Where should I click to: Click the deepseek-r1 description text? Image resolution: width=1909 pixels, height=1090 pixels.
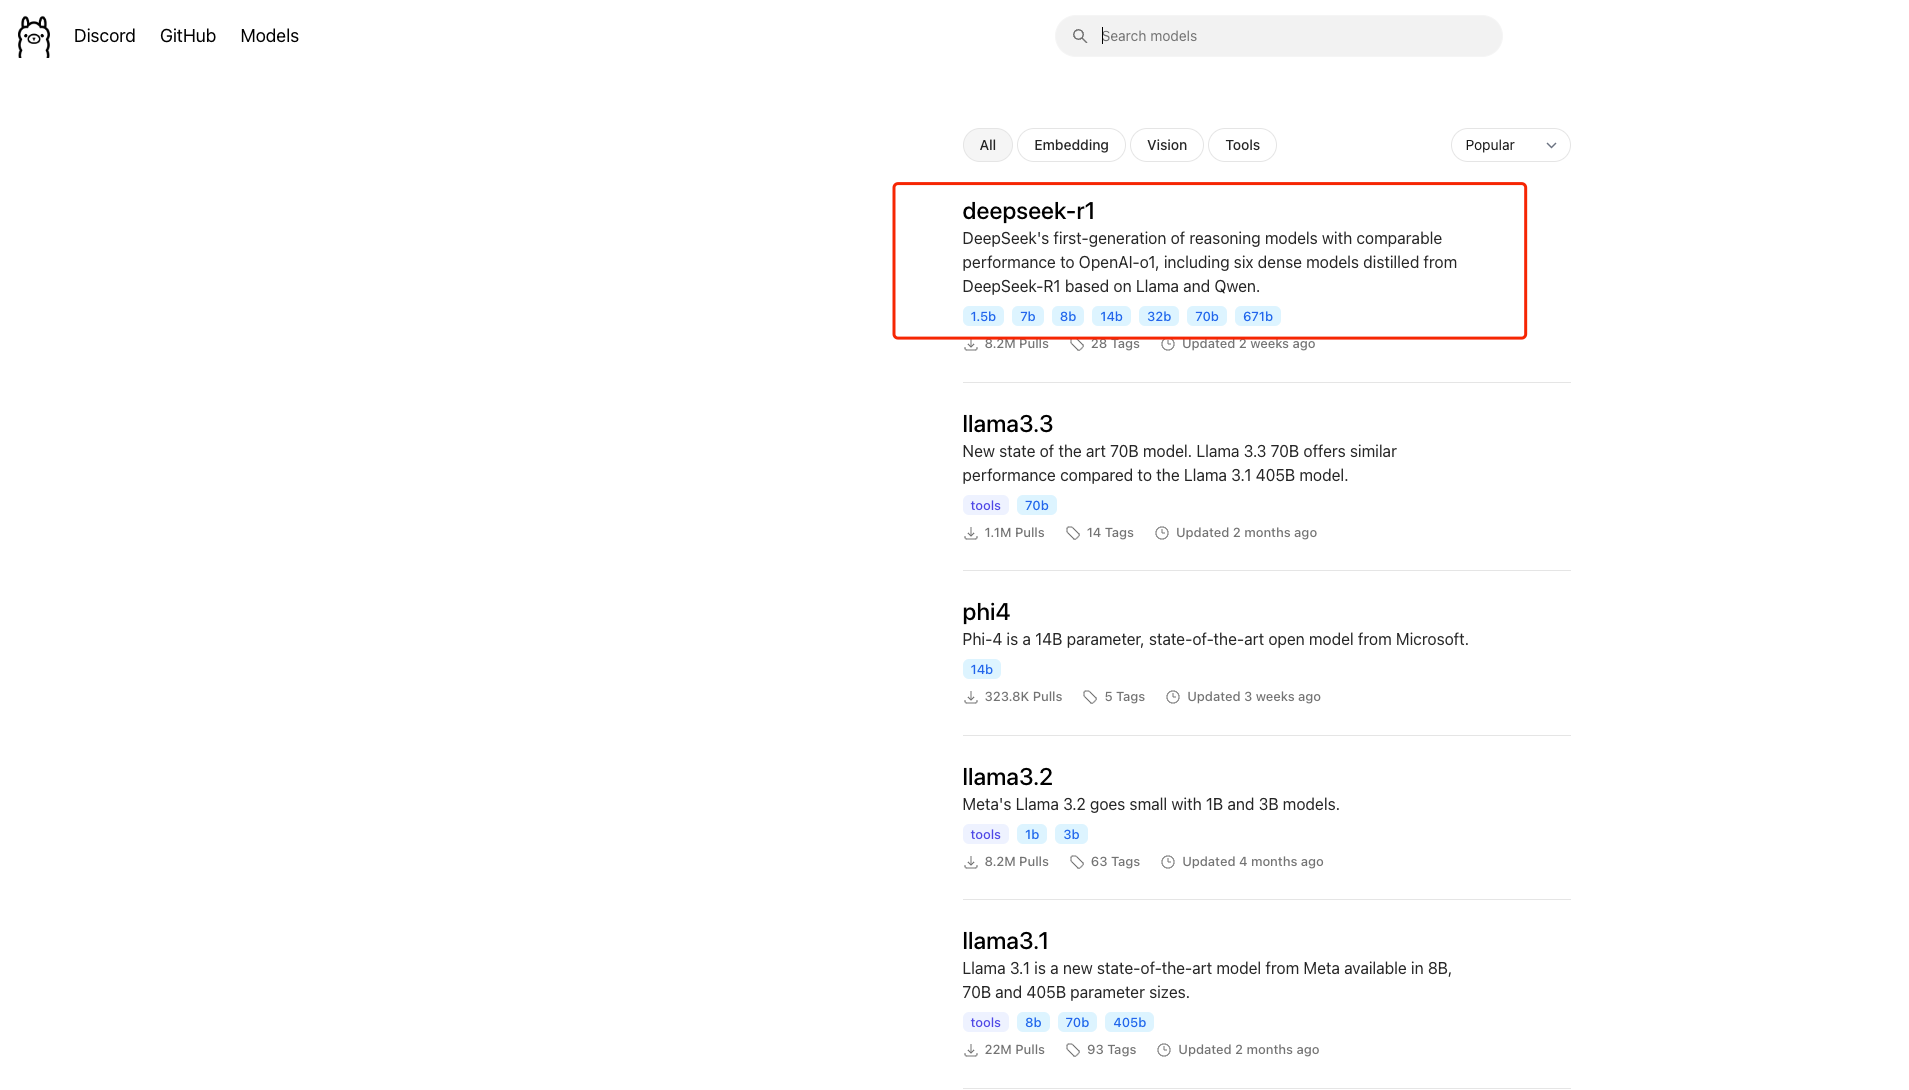[1209, 263]
